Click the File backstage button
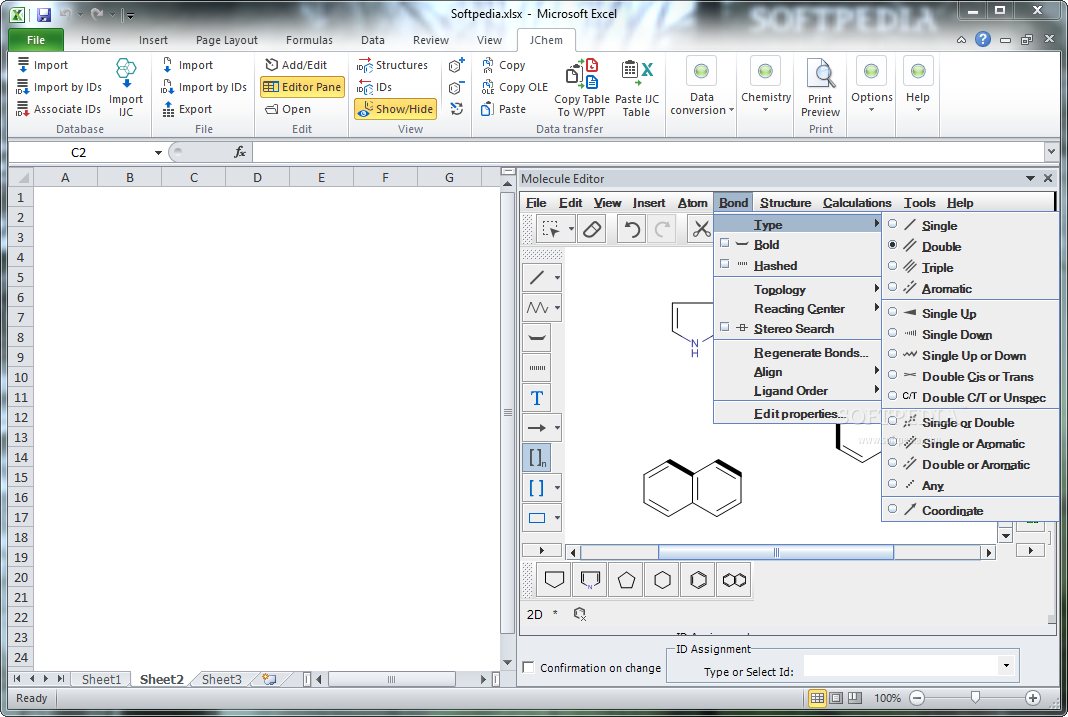 (36, 40)
